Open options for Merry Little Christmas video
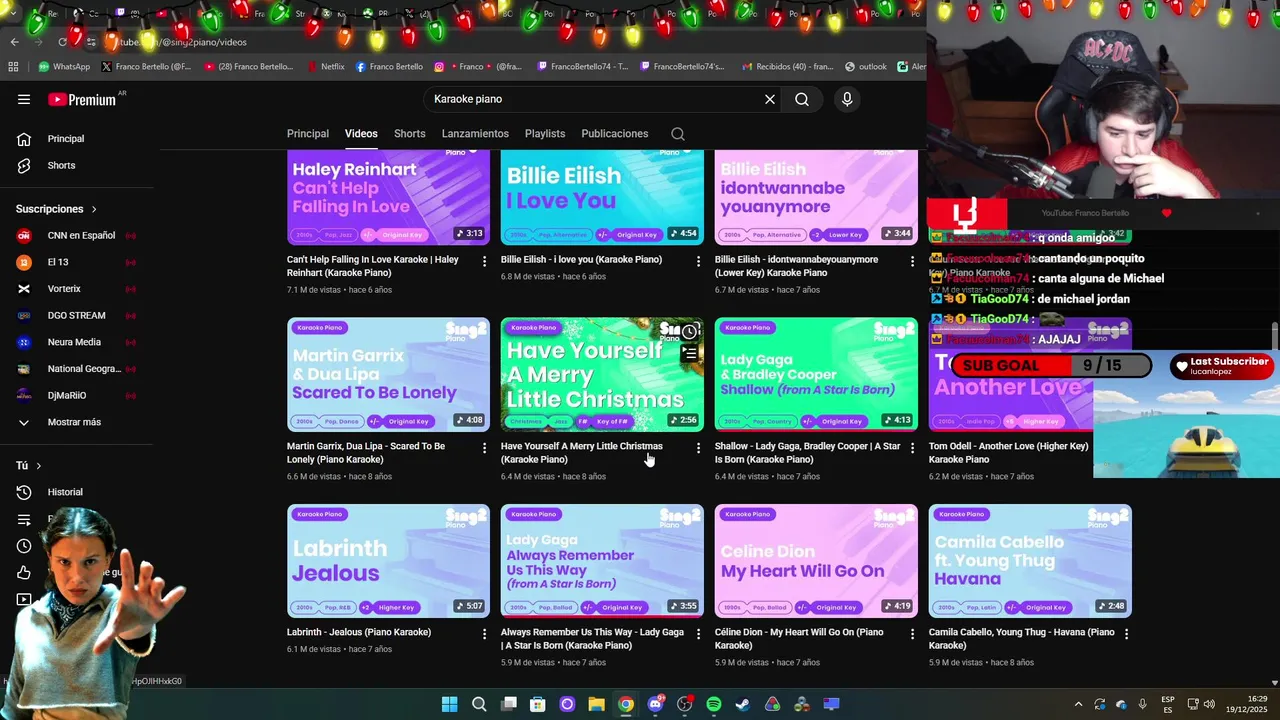This screenshot has height=720, width=1280. click(698, 448)
